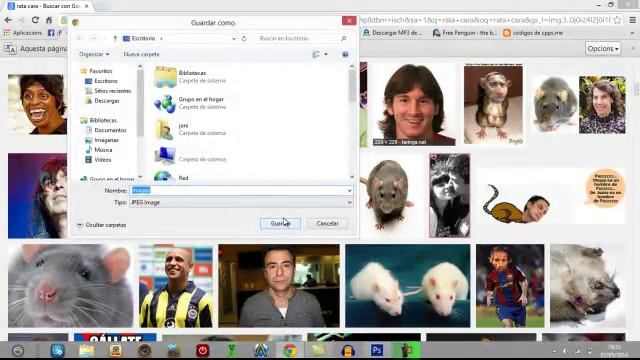Image resolution: width=640 pixels, height=360 pixels.
Task: Select Música in the navigation pane
Action: 103,150
